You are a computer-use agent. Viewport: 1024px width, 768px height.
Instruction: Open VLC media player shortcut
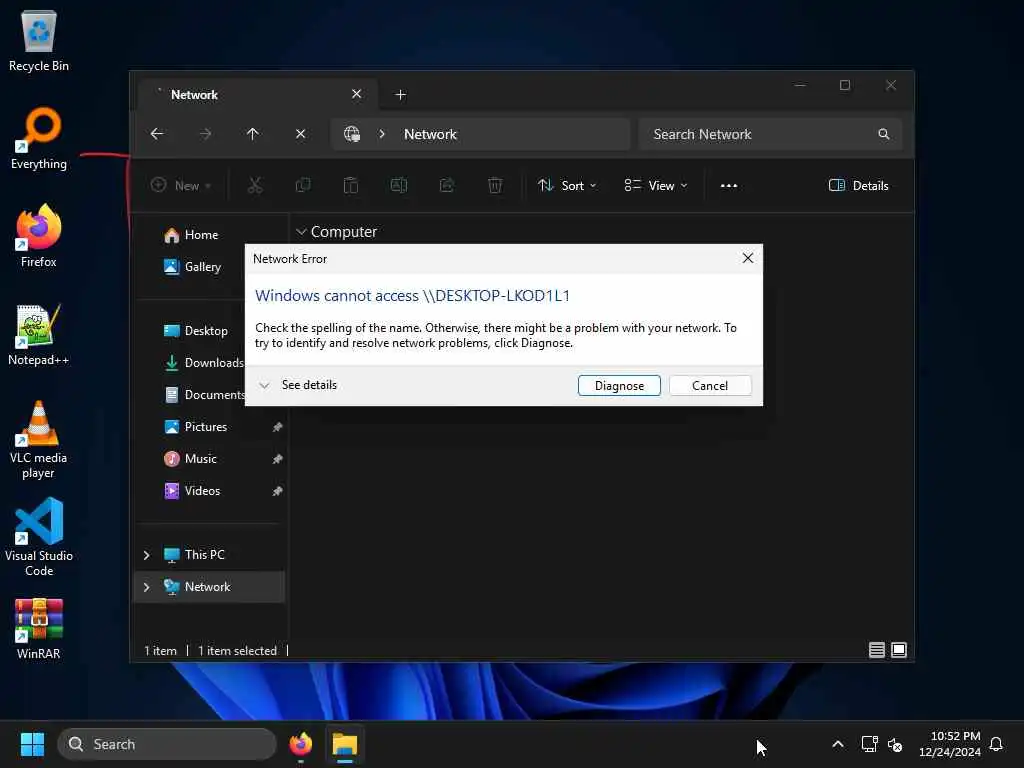pyautogui.click(x=39, y=440)
